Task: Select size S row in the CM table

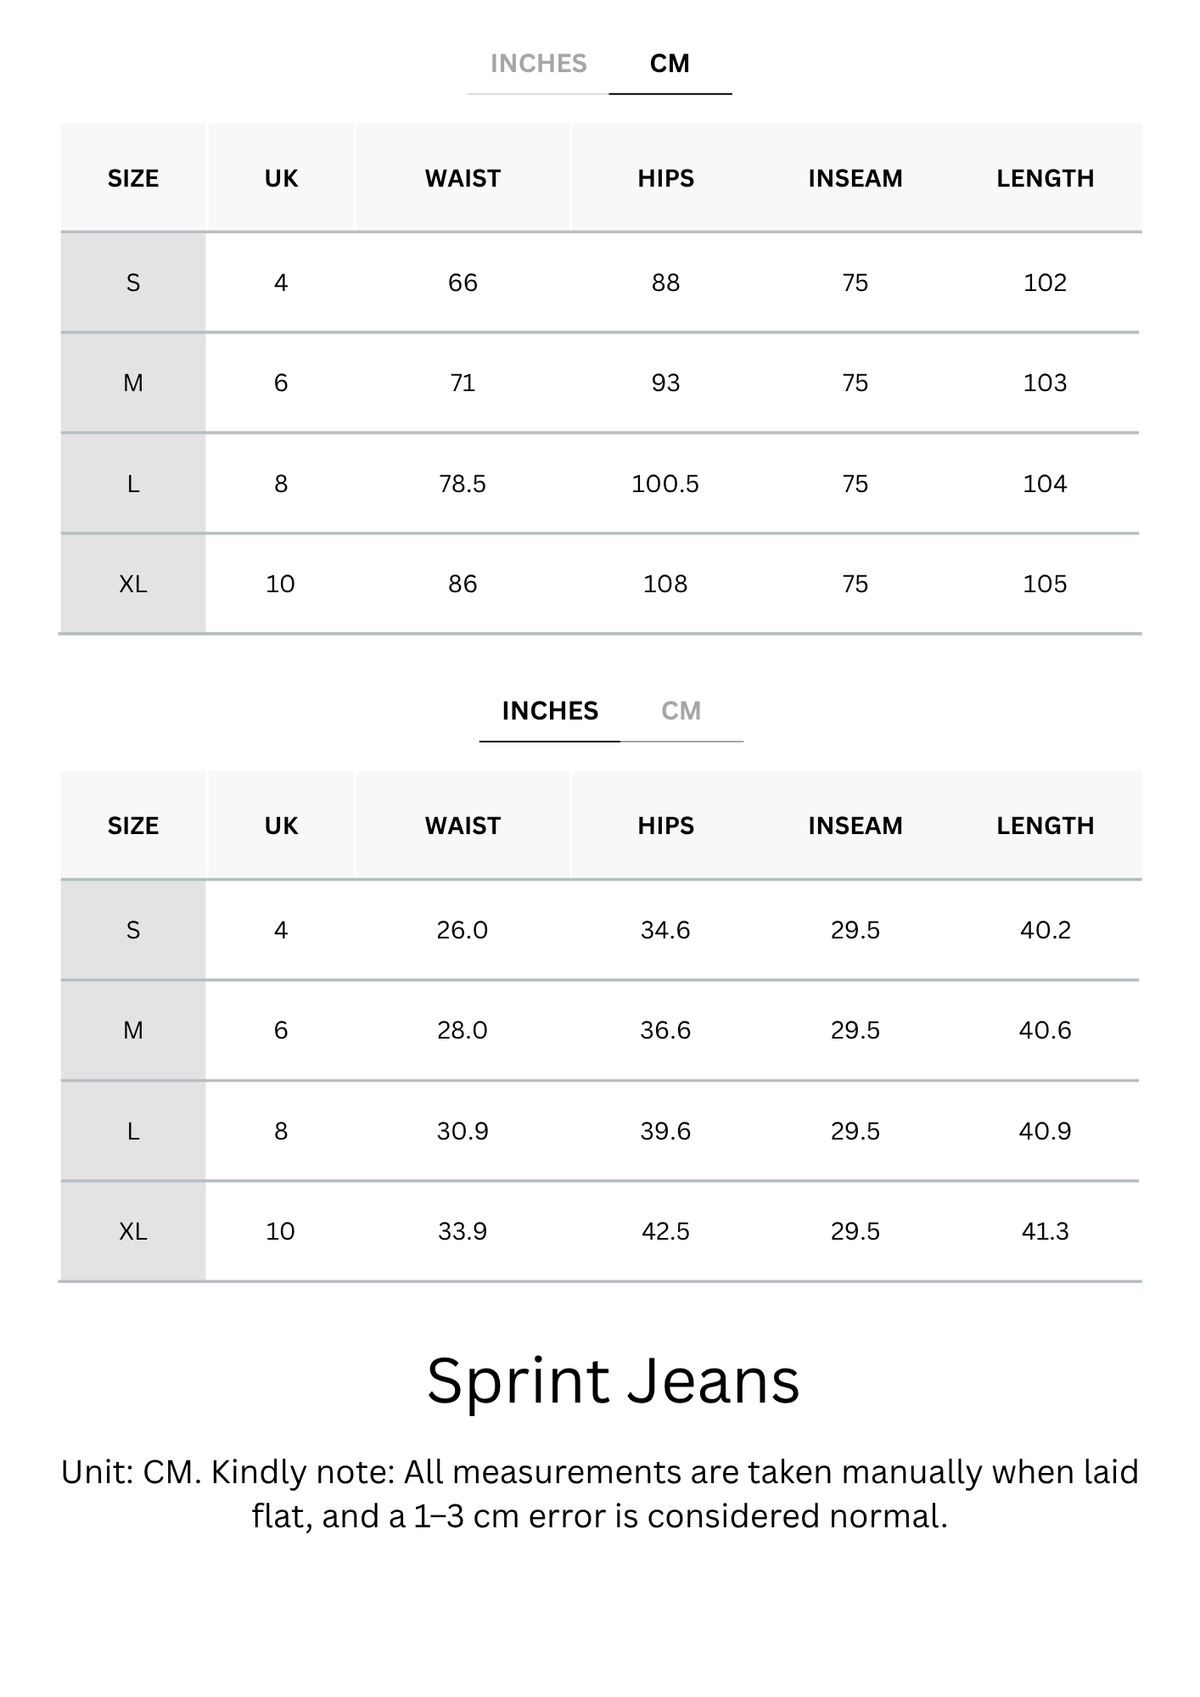Action: tap(600, 283)
